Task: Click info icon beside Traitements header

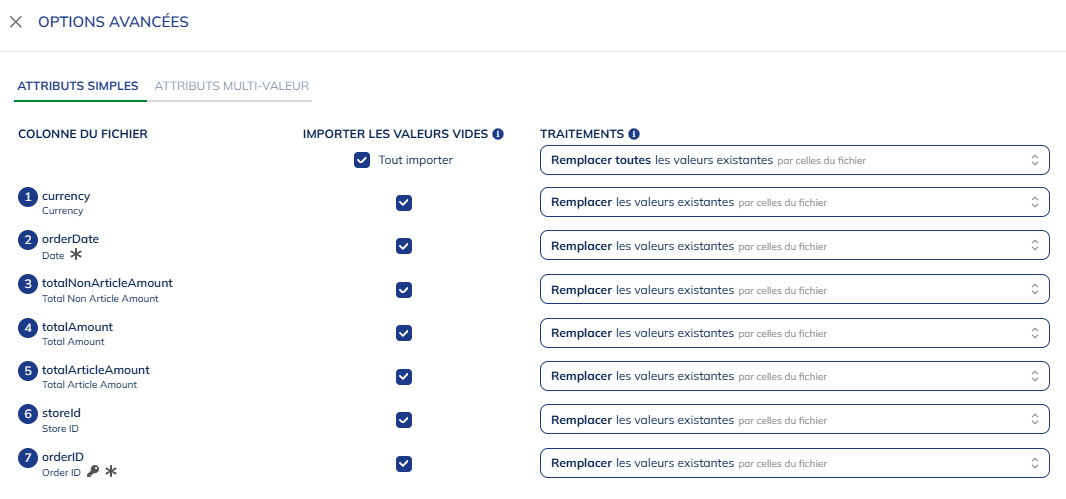Action: click(634, 134)
